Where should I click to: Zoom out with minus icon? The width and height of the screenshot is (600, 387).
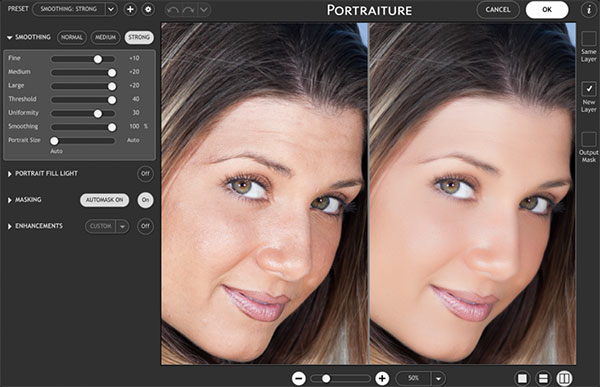299,379
